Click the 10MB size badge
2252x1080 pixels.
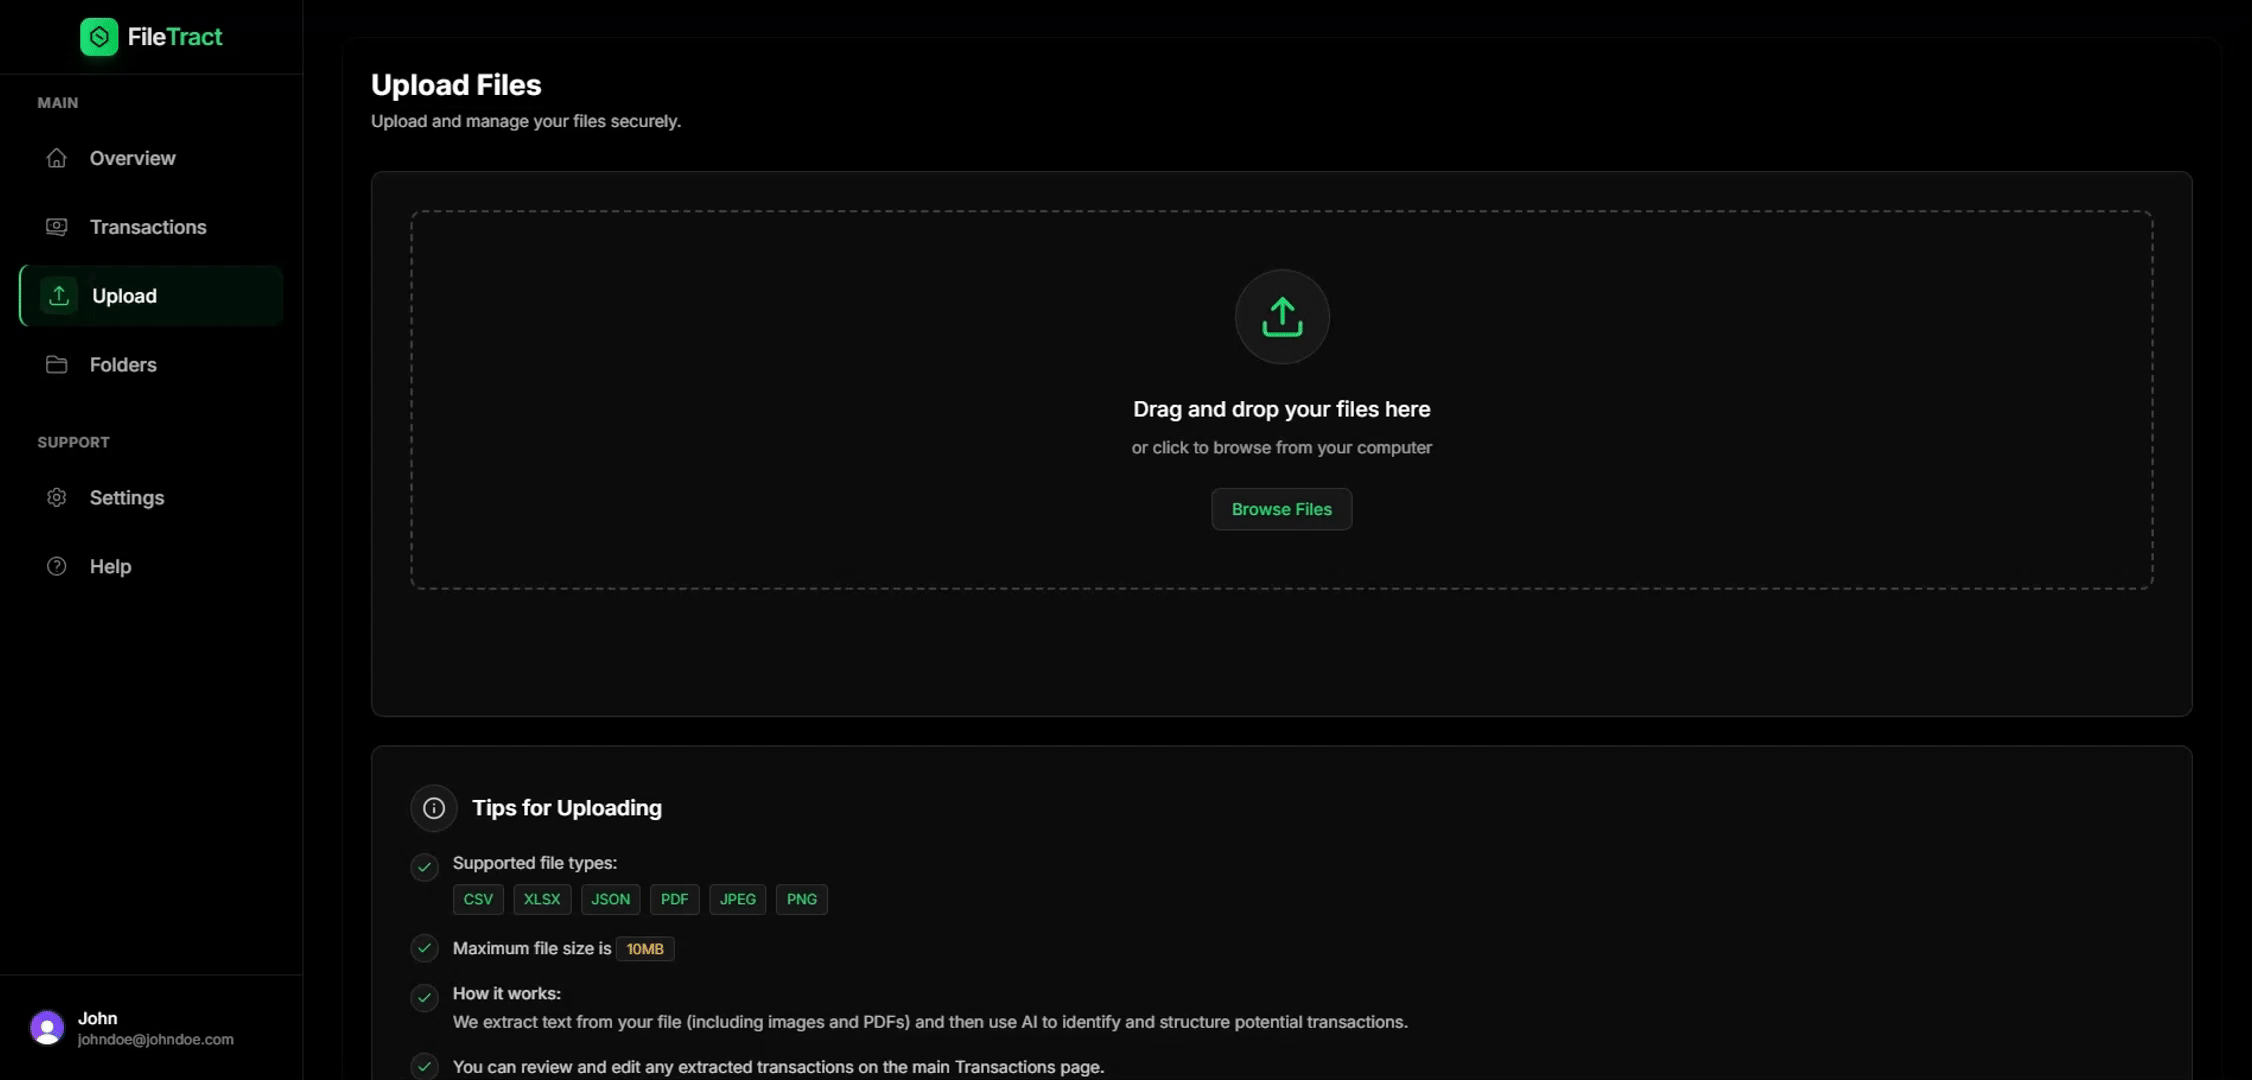click(645, 949)
